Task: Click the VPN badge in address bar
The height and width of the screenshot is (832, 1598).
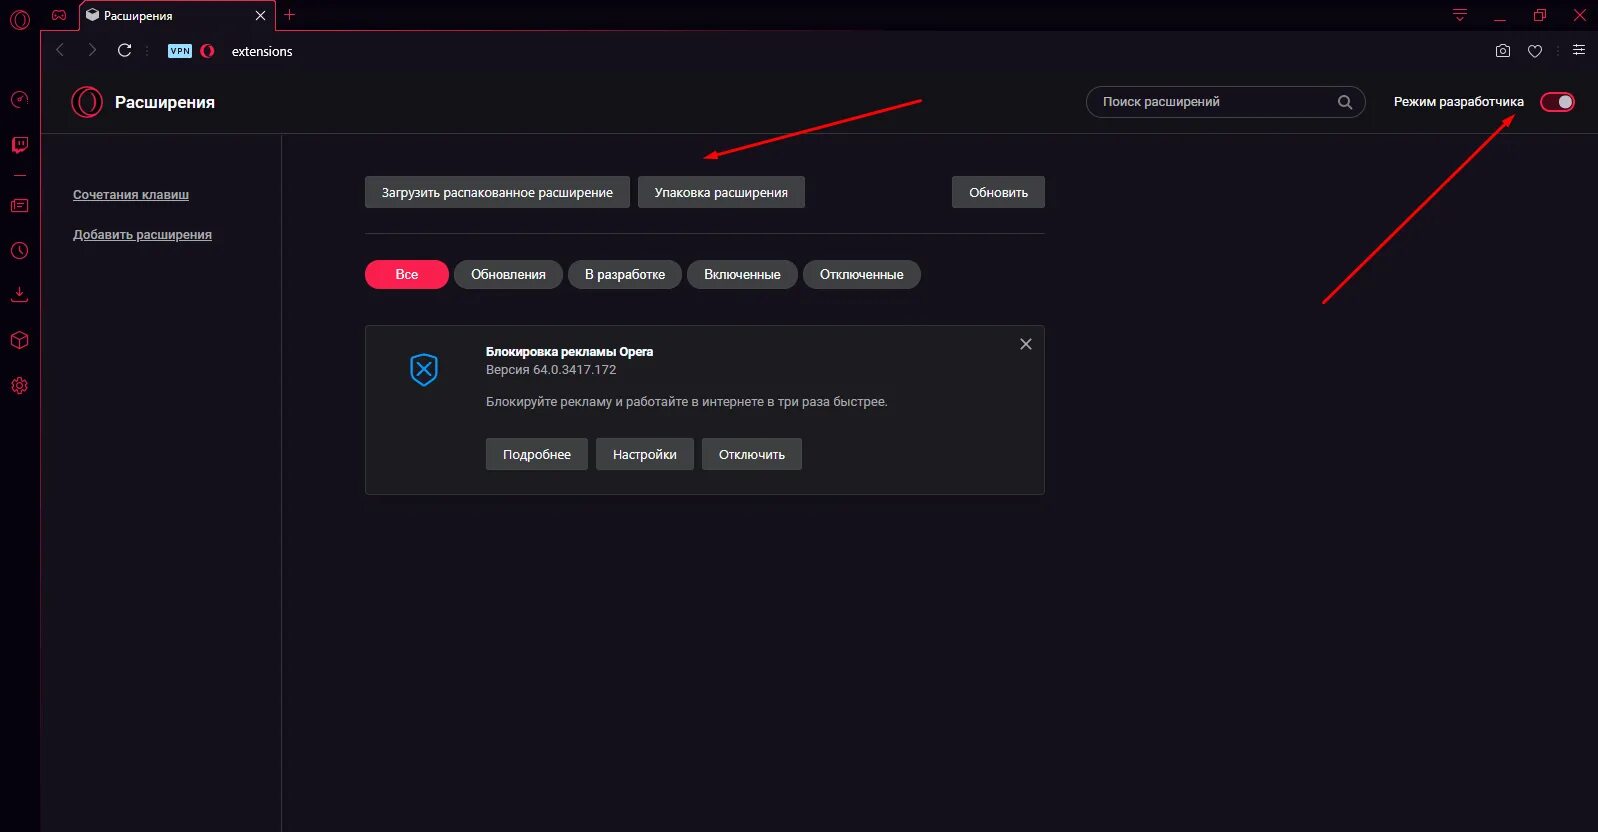Action: (180, 51)
